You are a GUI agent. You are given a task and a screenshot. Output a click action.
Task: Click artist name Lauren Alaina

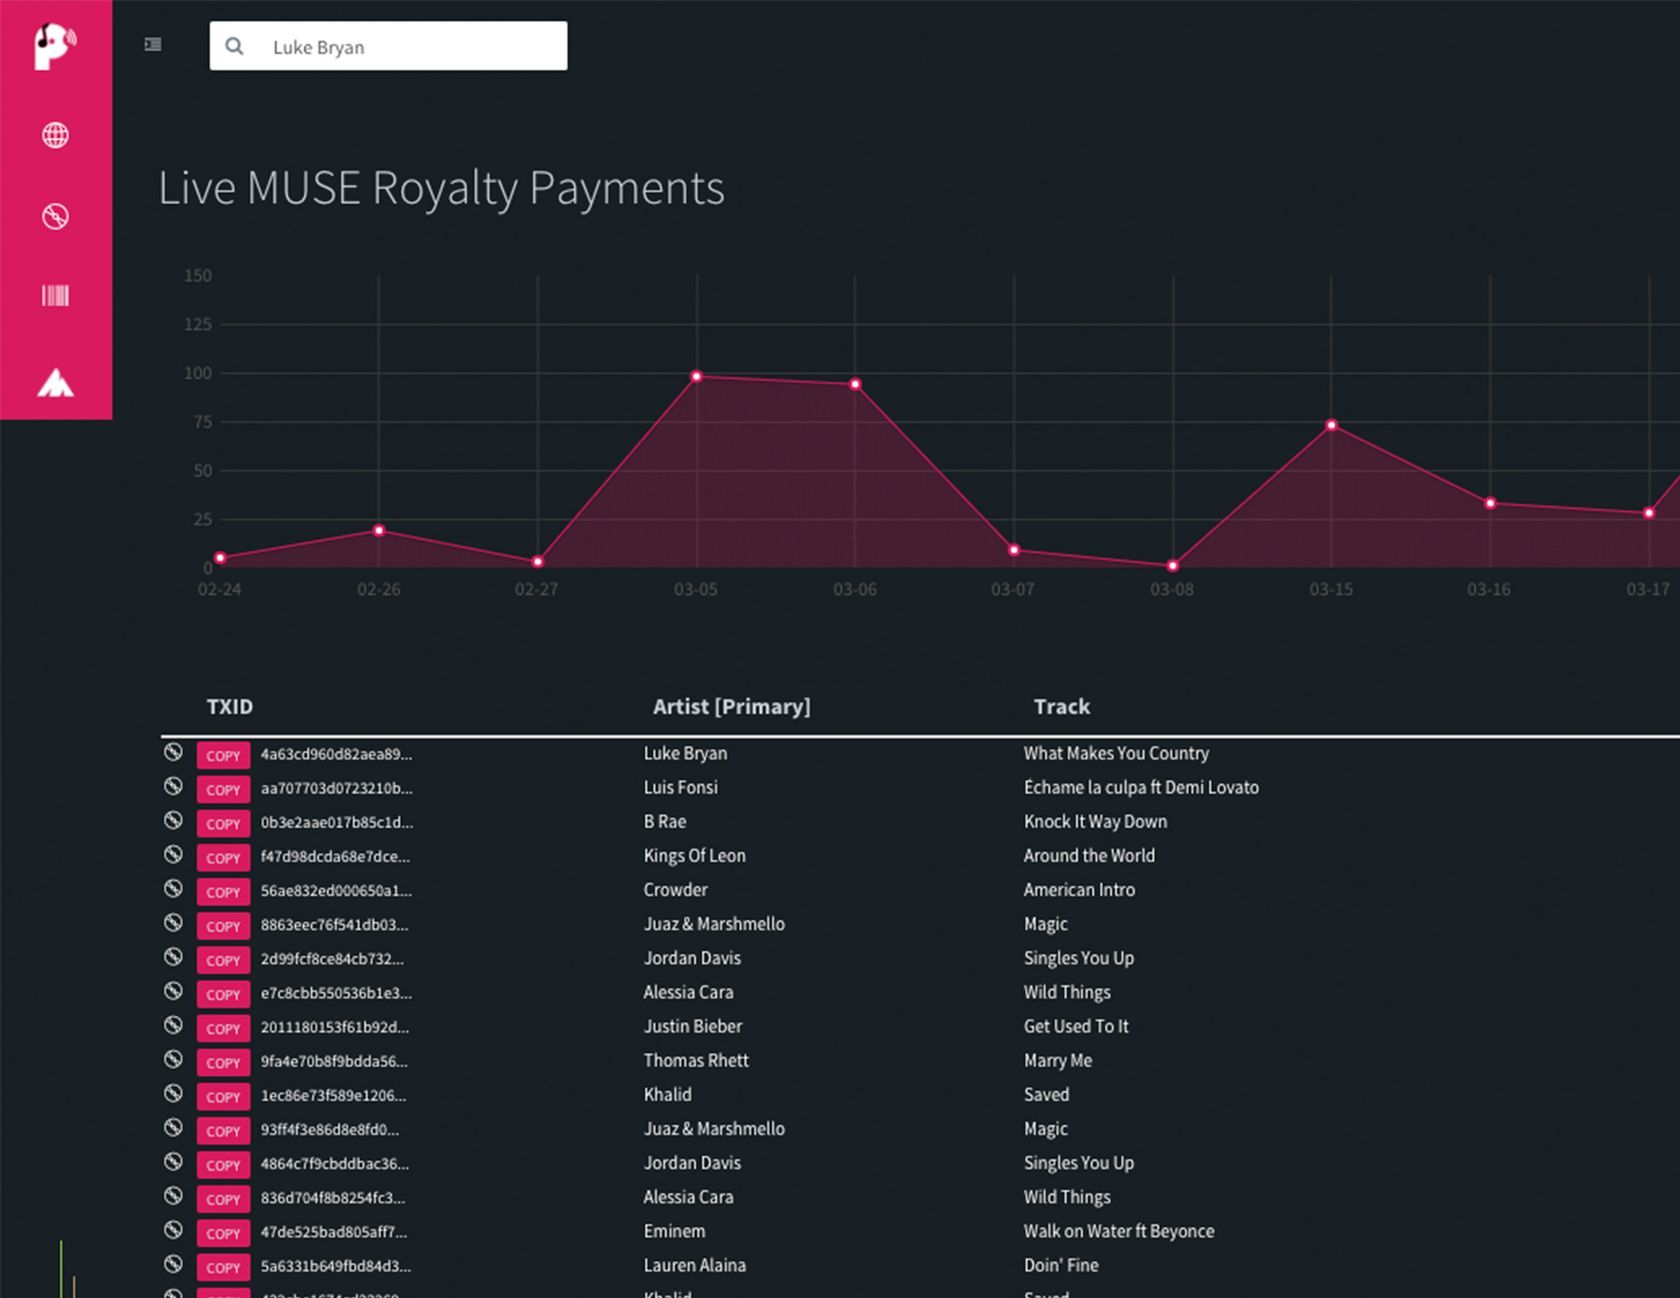tap(695, 1265)
